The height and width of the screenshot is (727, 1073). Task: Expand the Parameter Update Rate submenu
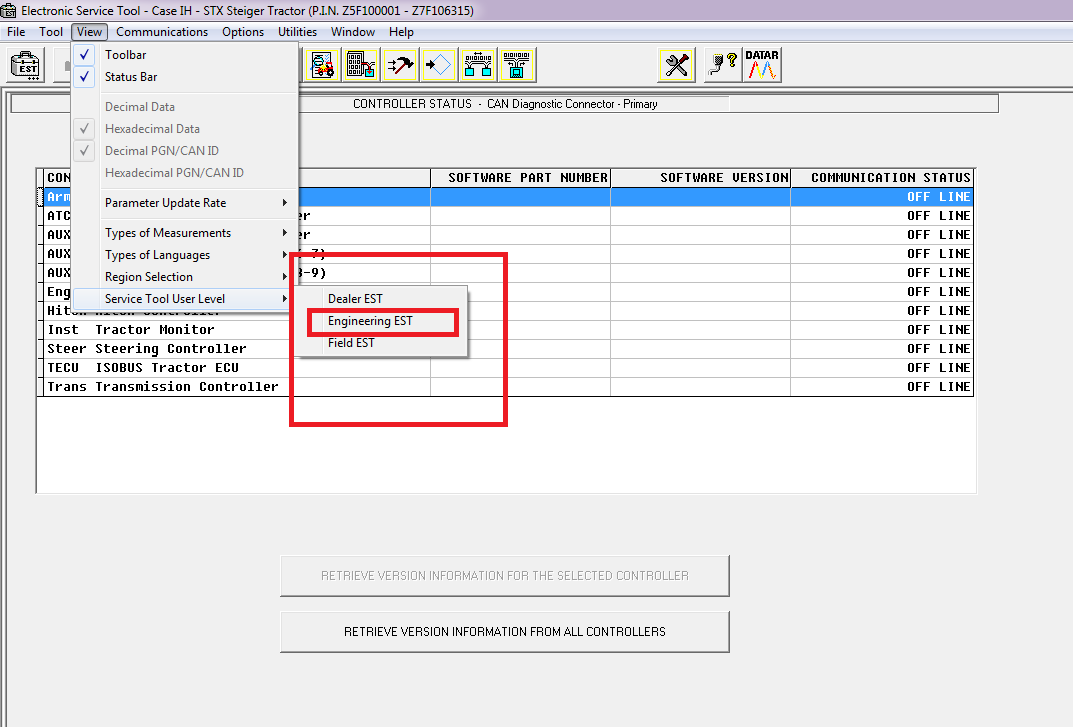pos(185,203)
